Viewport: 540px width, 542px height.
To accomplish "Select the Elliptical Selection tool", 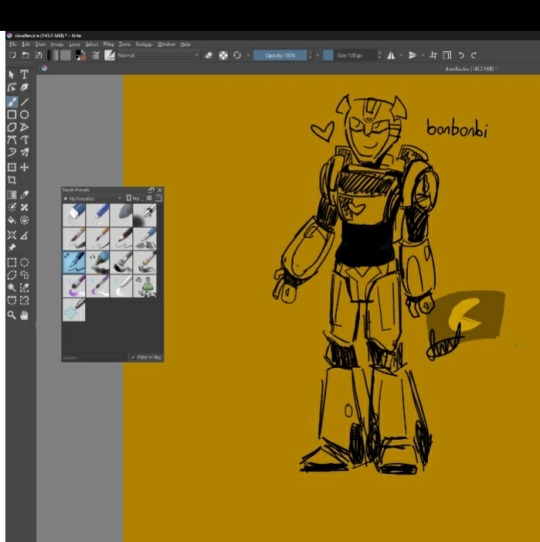I will point(24,262).
